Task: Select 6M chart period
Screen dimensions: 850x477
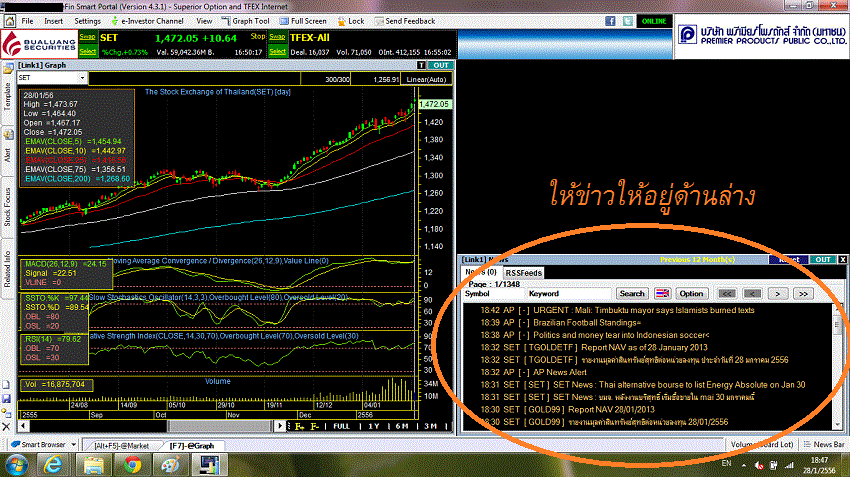Action: click(x=402, y=427)
